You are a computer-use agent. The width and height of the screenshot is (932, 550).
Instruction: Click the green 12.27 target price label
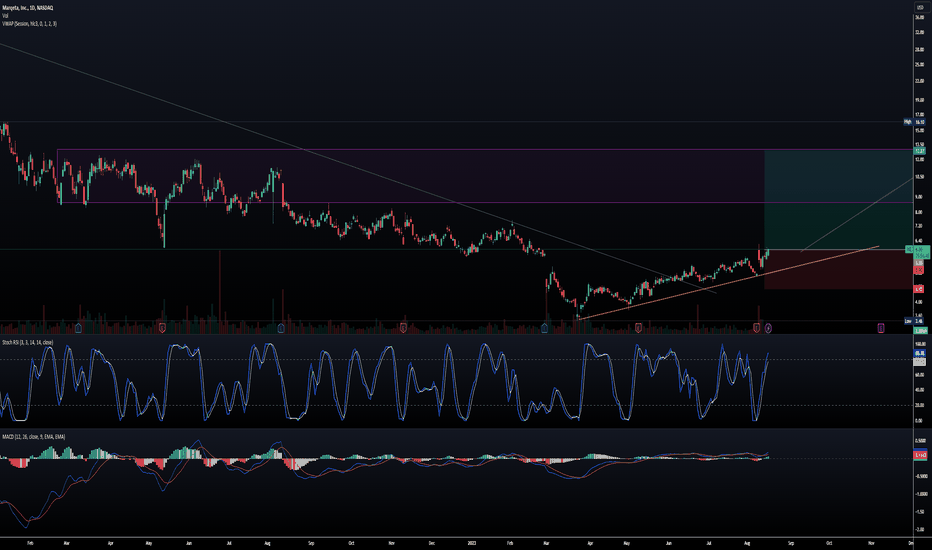920,151
